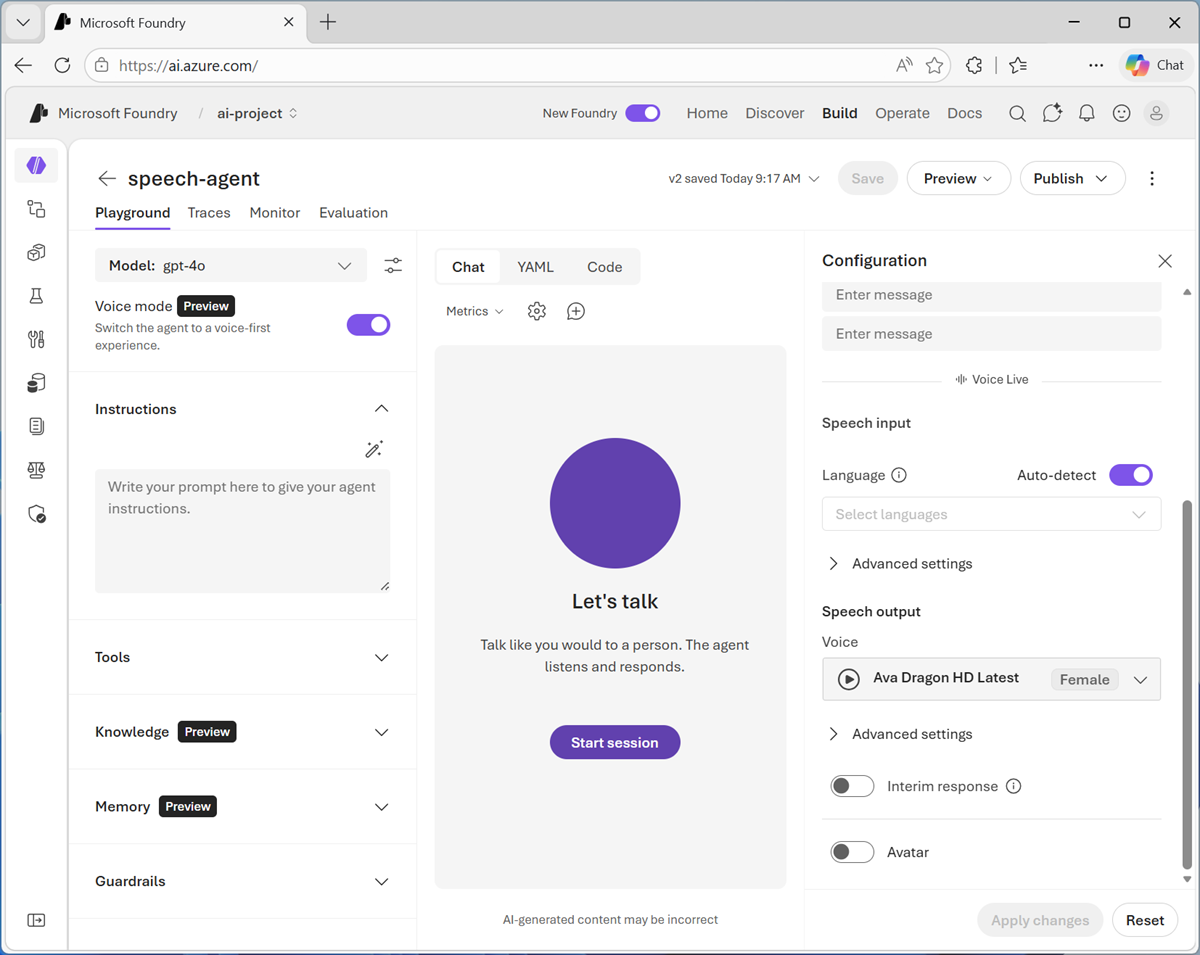Open the flask fine-tuning icon in sidebar
Image resolution: width=1200 pixels, height=955 pixels.
[36, 296]
